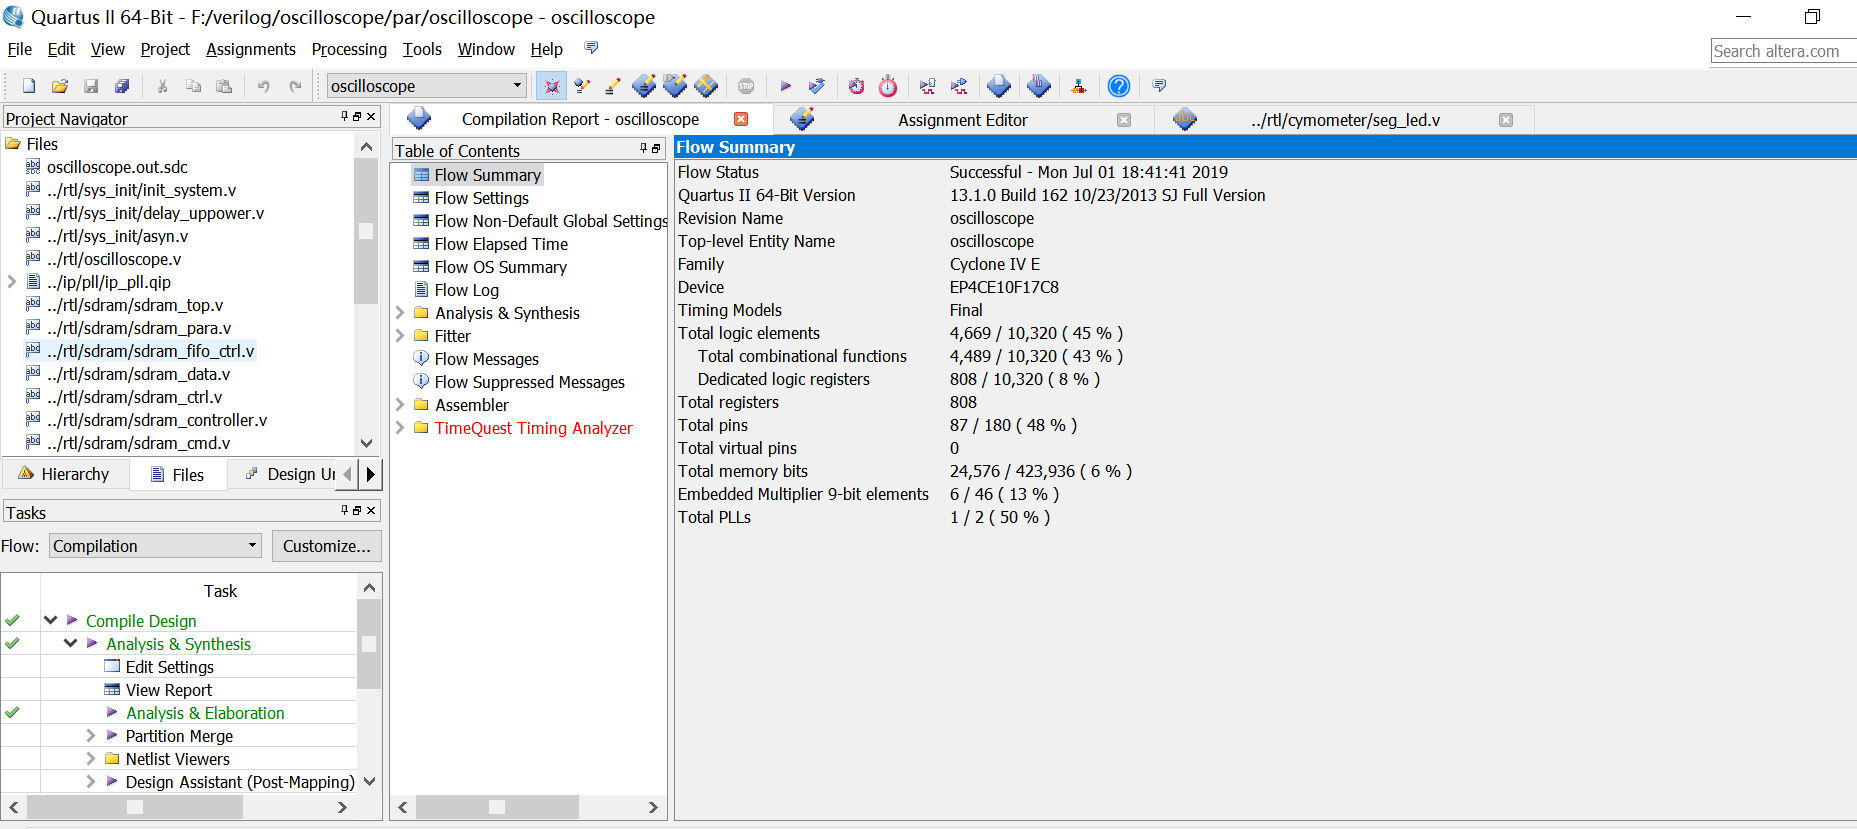1857x829 pixels.
Task: Click the red stopwatch toolbar icon
Action: (x=888, y=86)
